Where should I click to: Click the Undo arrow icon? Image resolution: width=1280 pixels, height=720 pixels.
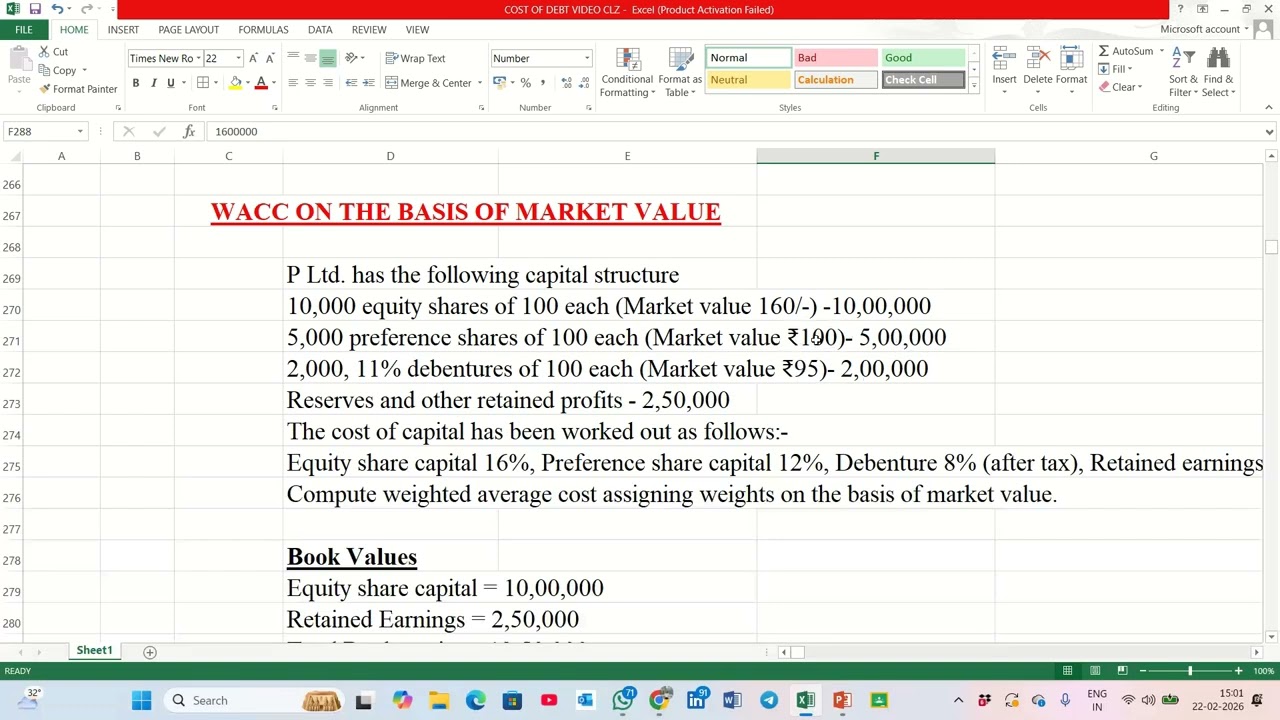coord(57,9)
